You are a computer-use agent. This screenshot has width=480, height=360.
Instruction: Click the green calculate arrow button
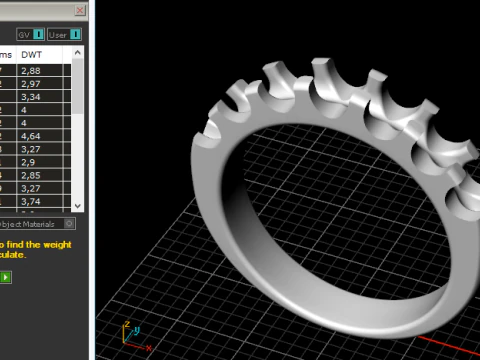(6, 277)
